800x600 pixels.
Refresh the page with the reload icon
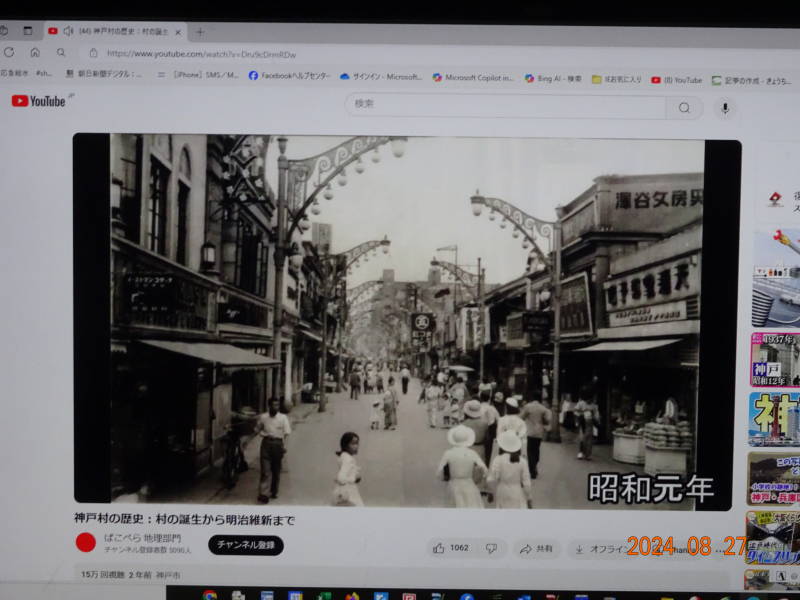9,52
